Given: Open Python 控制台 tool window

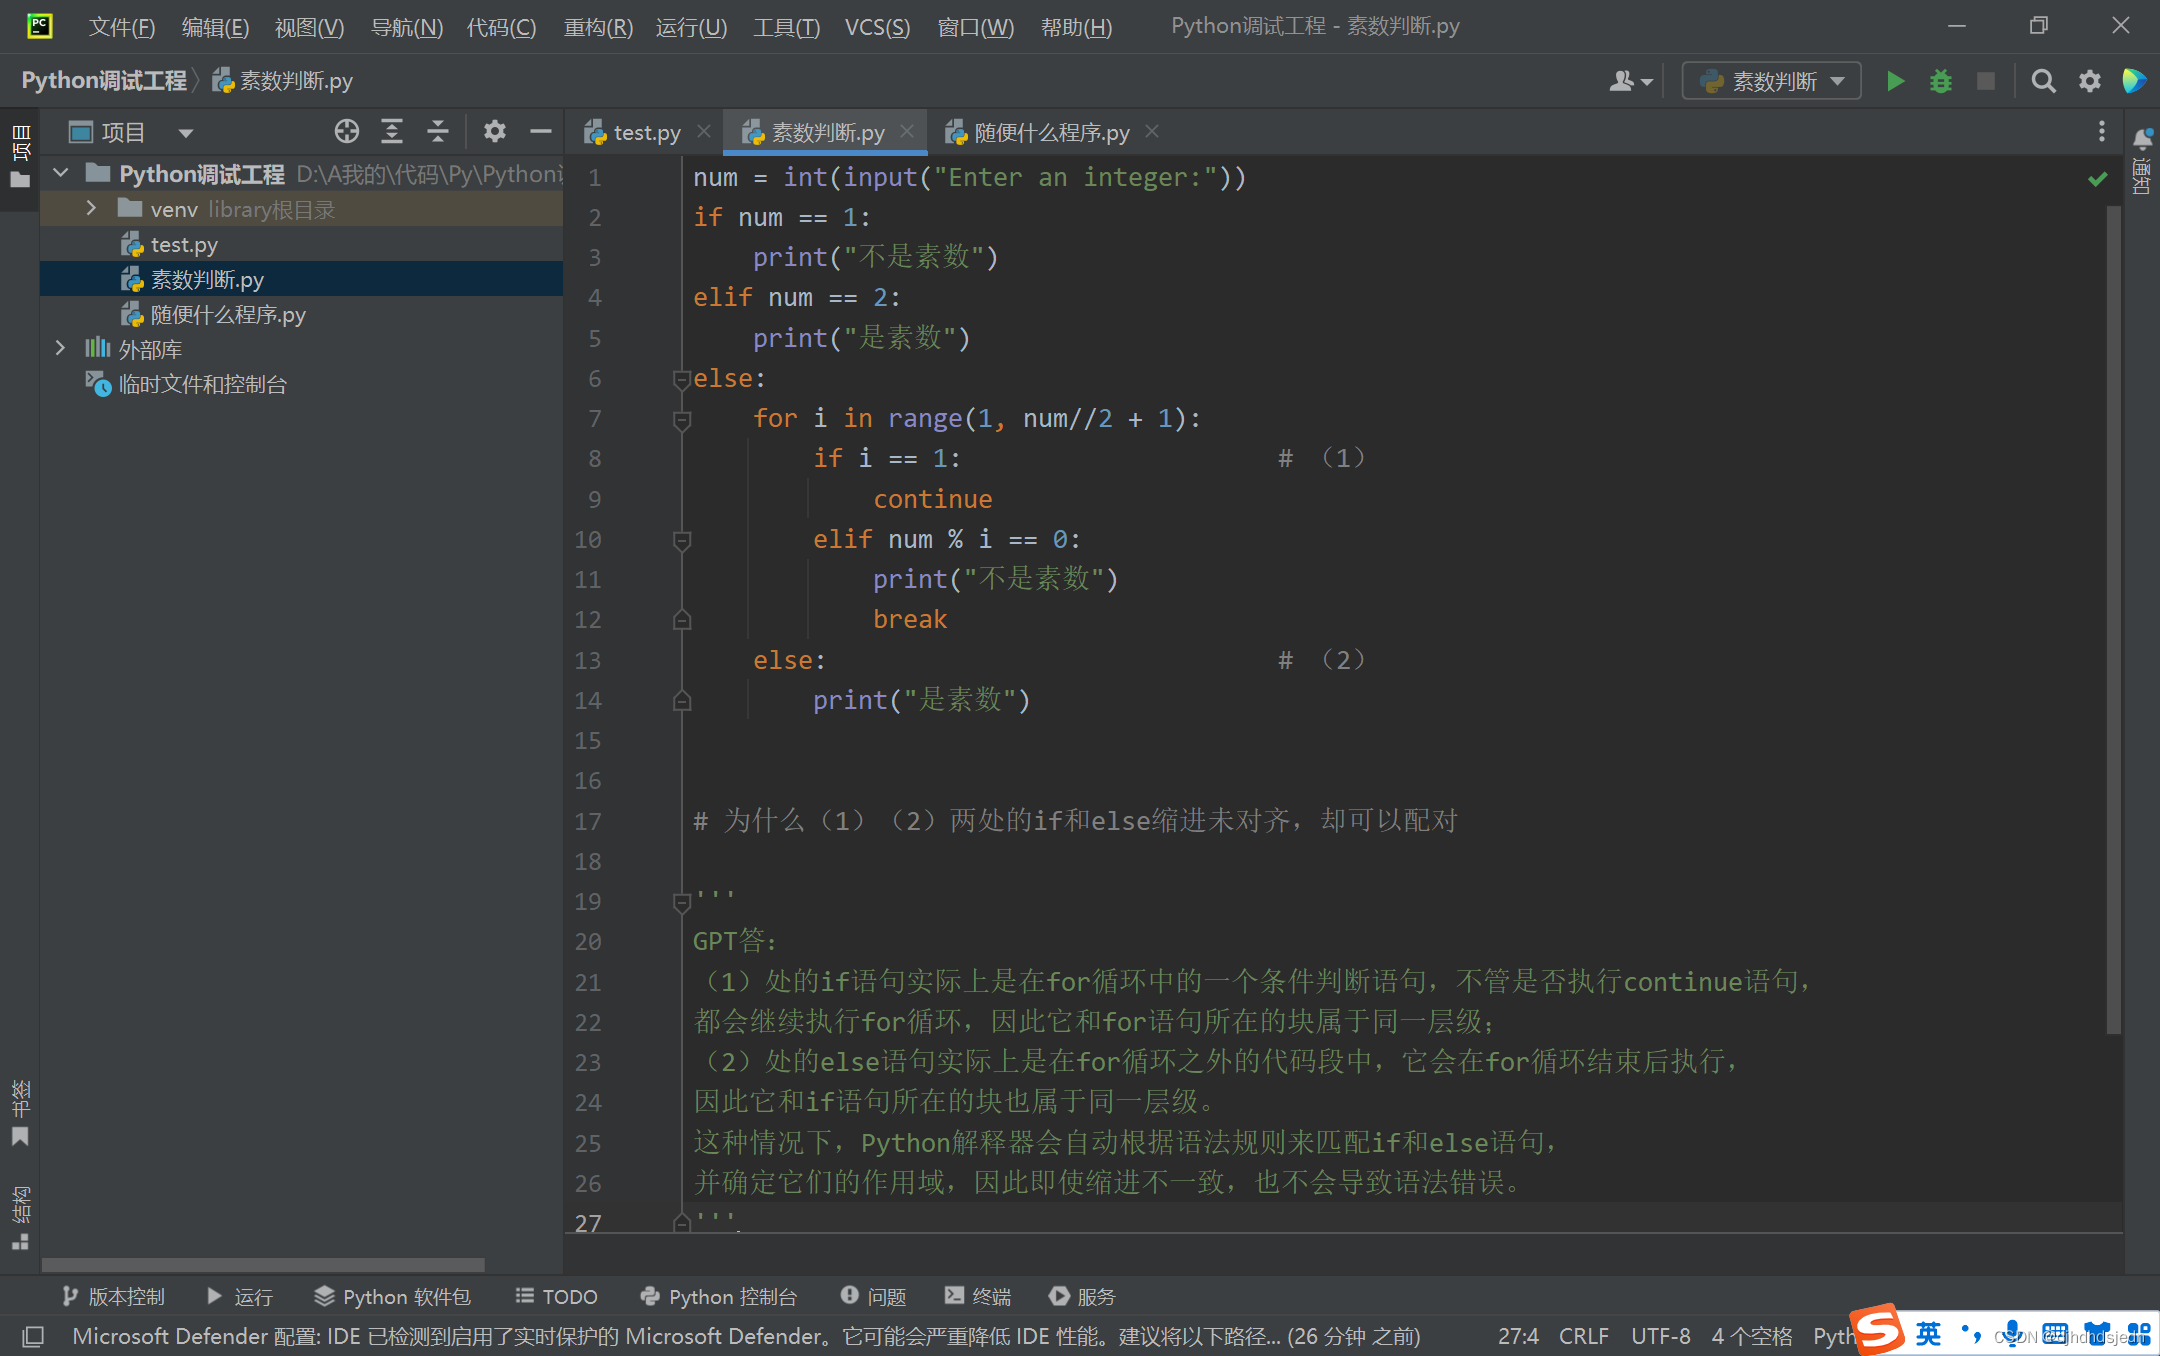Looking at the screenshot, I should point(718,1296).
